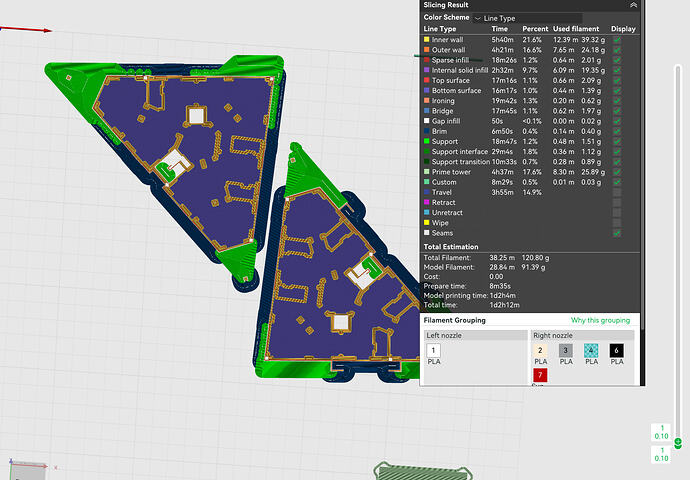Click filament 6 black swatch

pyautogui.click(x=617, y=350)
